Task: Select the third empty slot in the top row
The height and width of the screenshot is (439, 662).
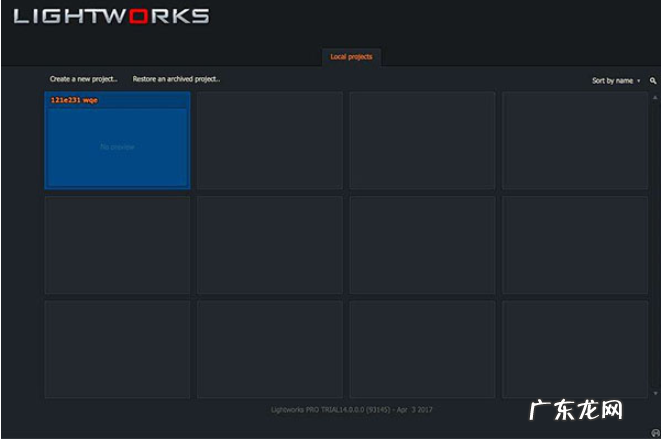Action: tap(422, 140)
